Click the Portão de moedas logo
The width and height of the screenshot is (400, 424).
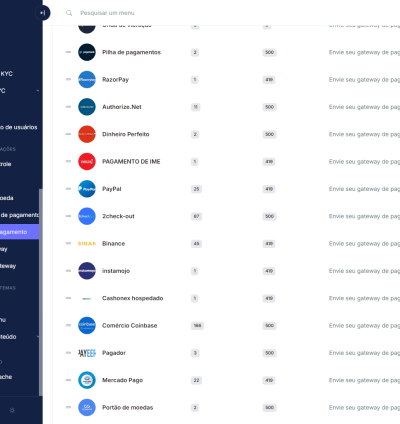(87, 408)
